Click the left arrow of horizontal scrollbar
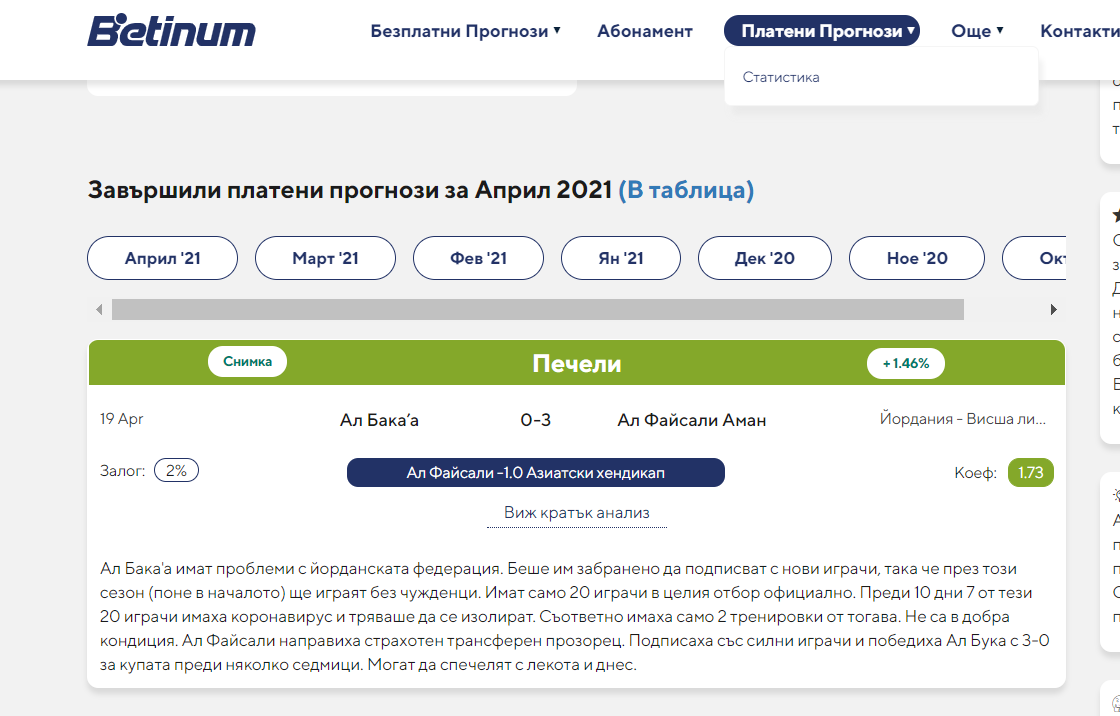The image size is (1120, 716). click(99, 310)
